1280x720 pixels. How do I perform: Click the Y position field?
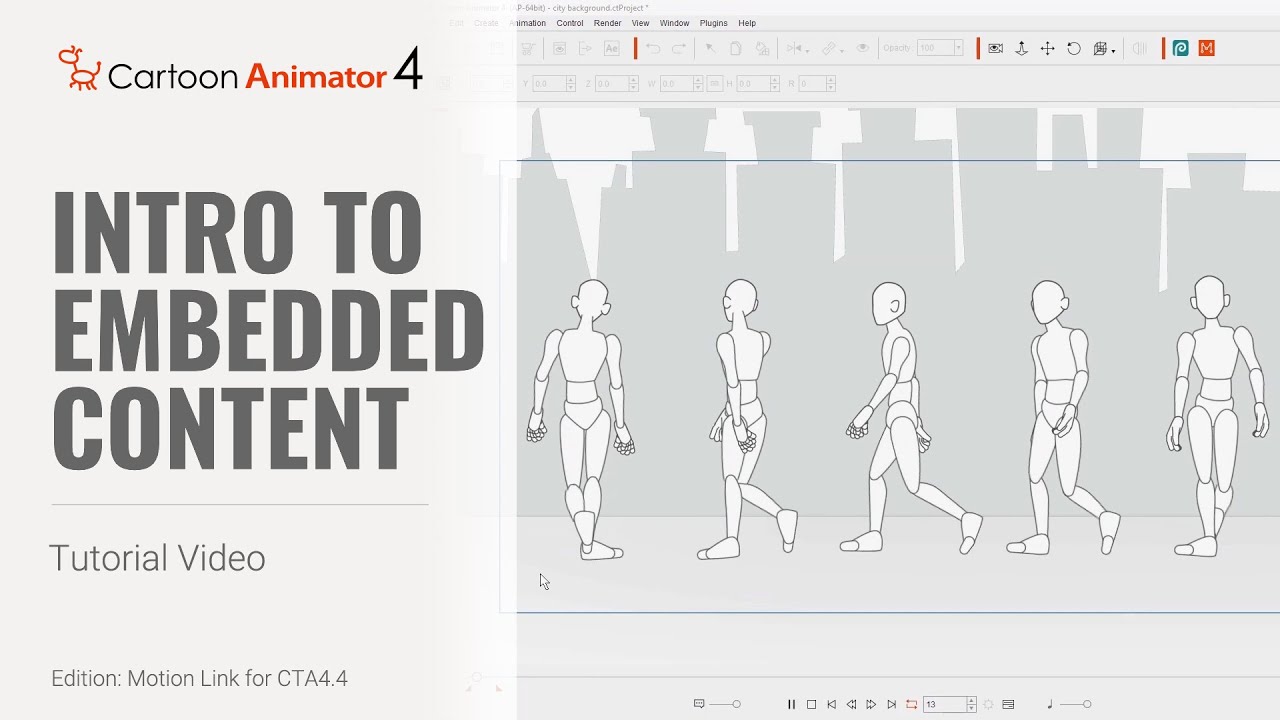pos(549,84)
